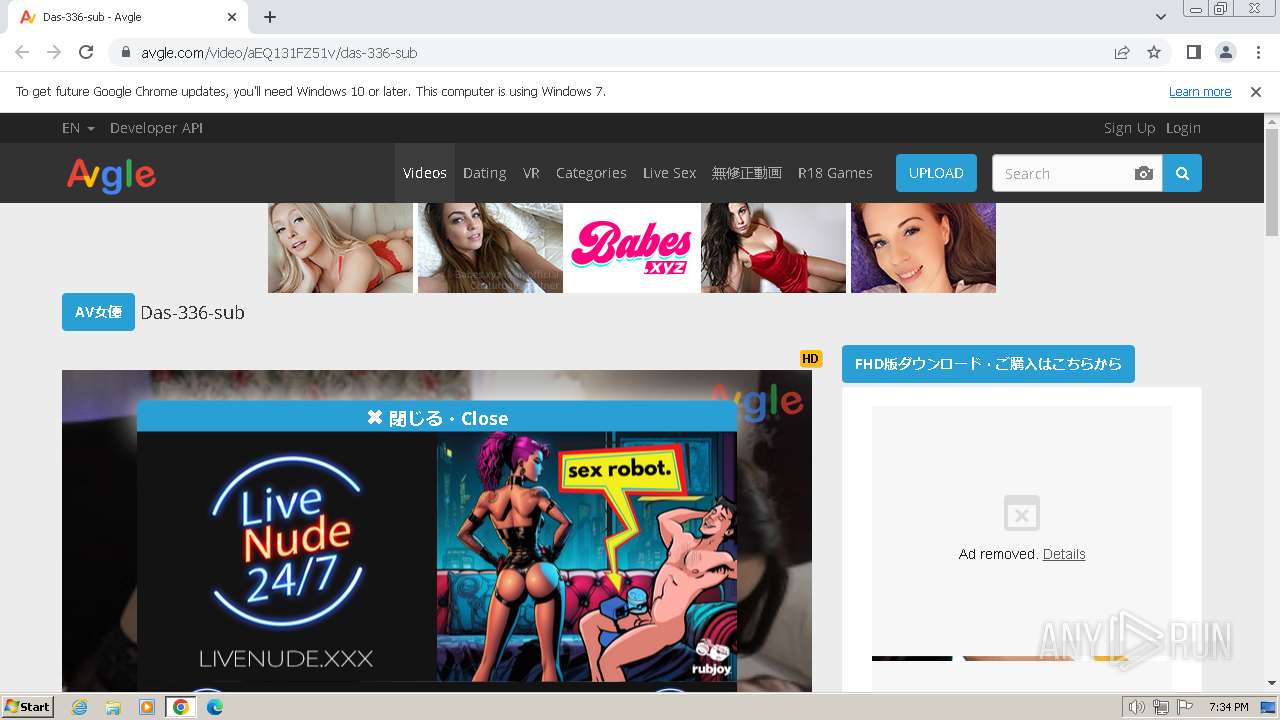Launch Microsoft Edge from the taskbar
Image resolution: width=1280 pixels, height=720 pixels.
pyautogui.click(x=214, y=707)
